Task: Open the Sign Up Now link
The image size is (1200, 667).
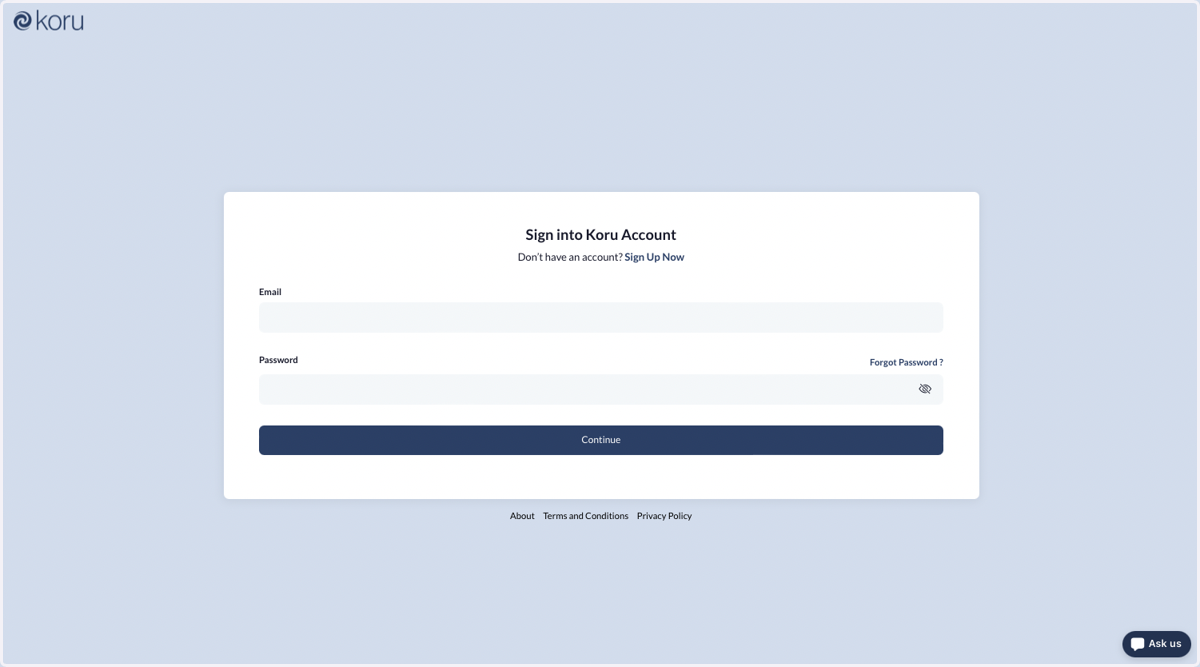Action: [x=654, y=257]
